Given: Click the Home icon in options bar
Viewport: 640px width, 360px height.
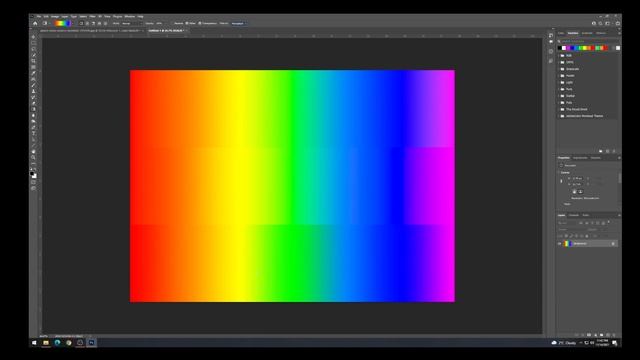Looking at the screenshot, I should point(35,23).
